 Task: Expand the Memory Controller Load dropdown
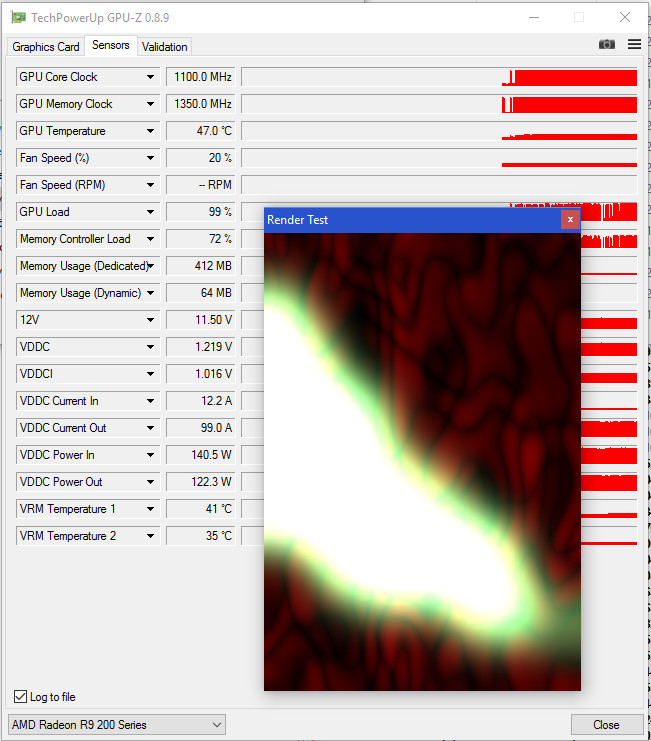pyautogui.click(x=150, y=239)
